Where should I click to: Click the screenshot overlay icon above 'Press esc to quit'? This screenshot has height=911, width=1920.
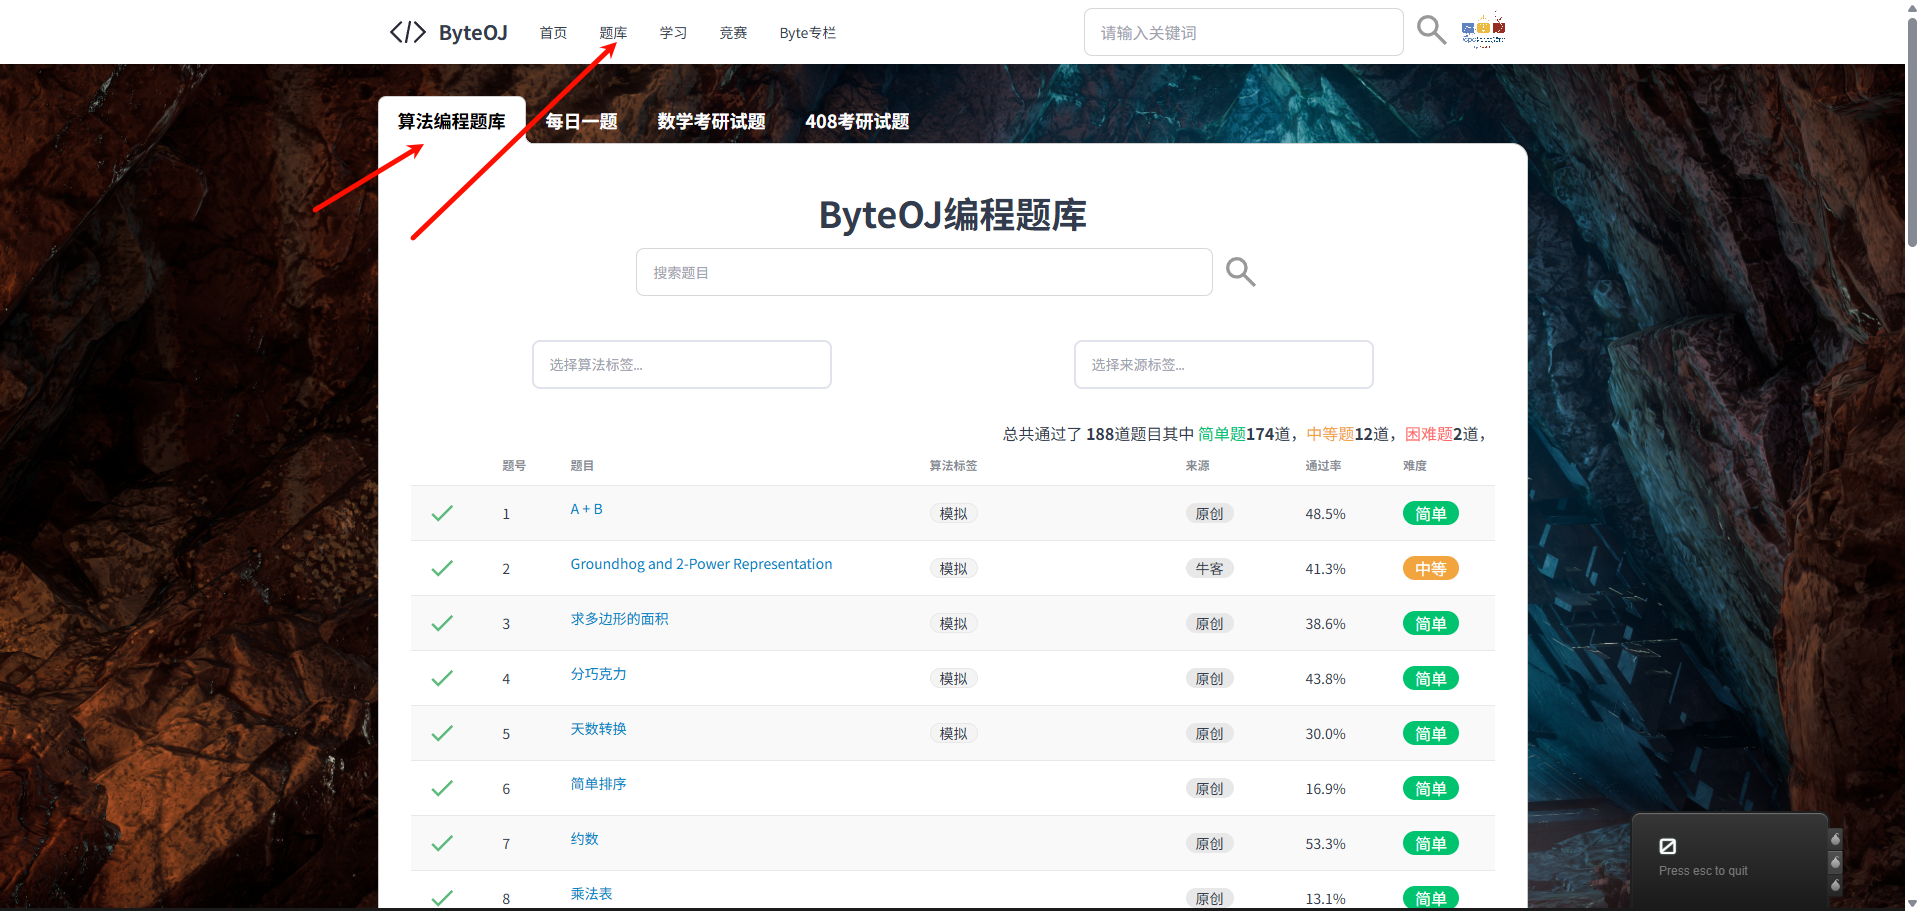(1667, 846)
